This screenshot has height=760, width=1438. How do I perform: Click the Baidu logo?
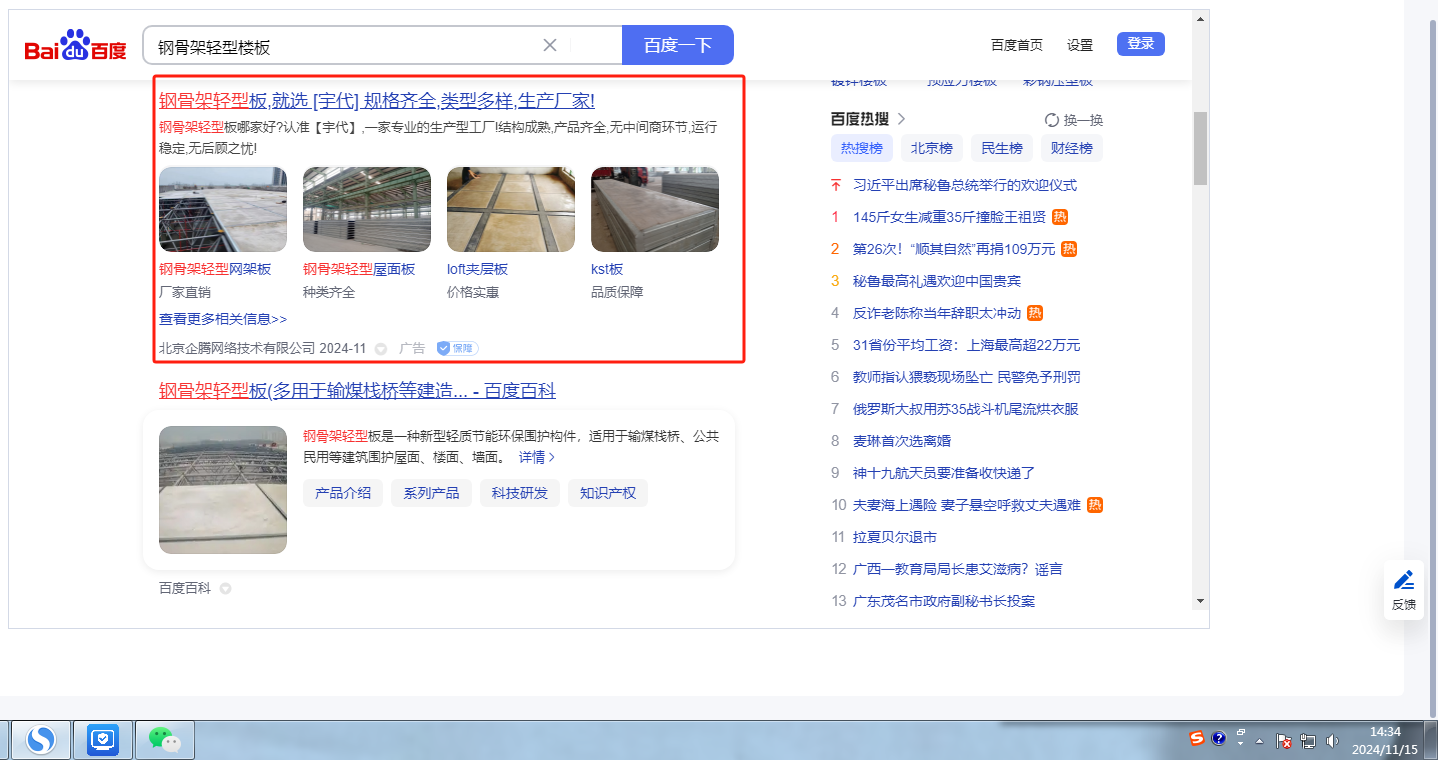click(x=76, y=46)
